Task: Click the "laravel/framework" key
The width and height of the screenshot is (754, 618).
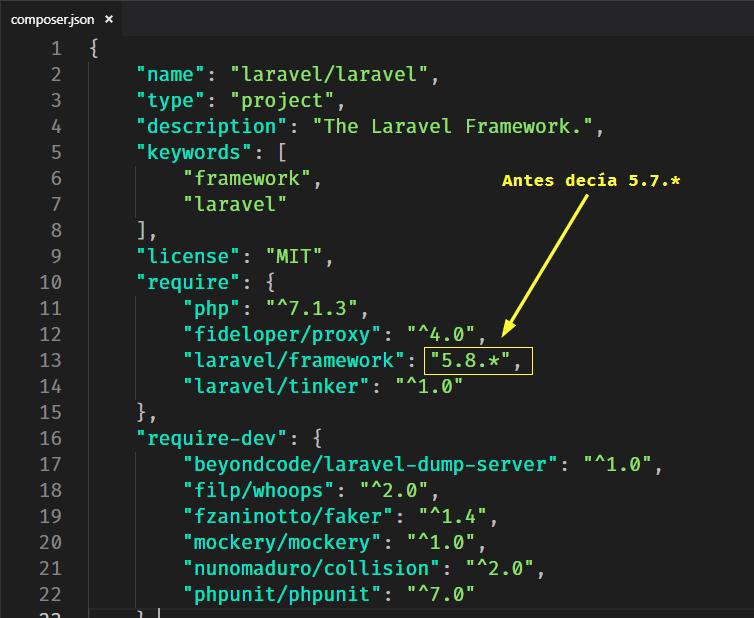Action: click(x=294, y=360)
